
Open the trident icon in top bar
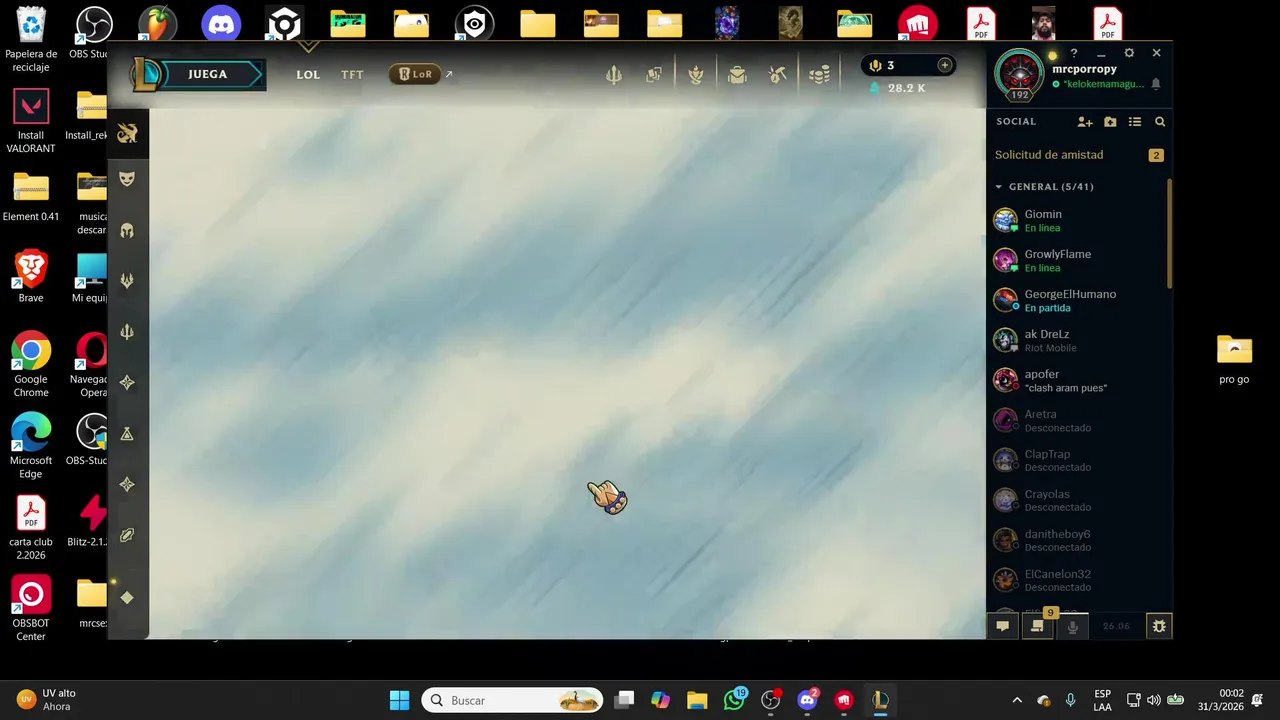tap(614, 75)
